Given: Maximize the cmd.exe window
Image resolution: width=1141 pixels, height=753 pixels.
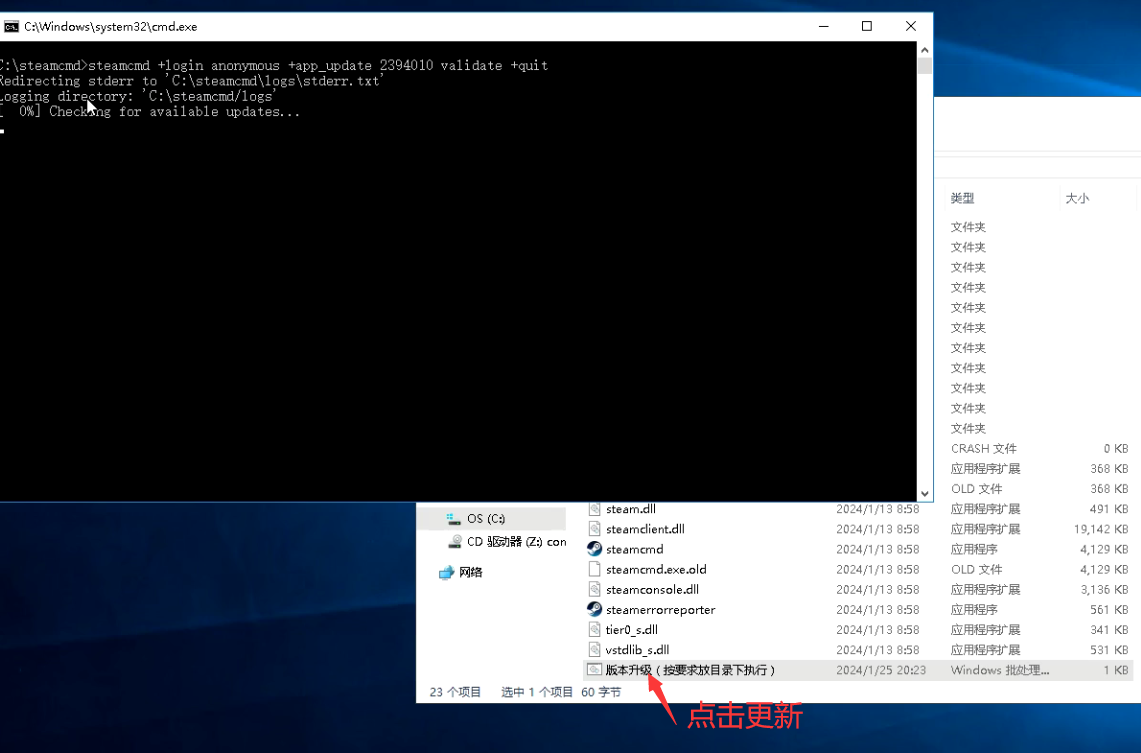Looking at the screenshot, I should pyautogui.click(x=867, y=26).
